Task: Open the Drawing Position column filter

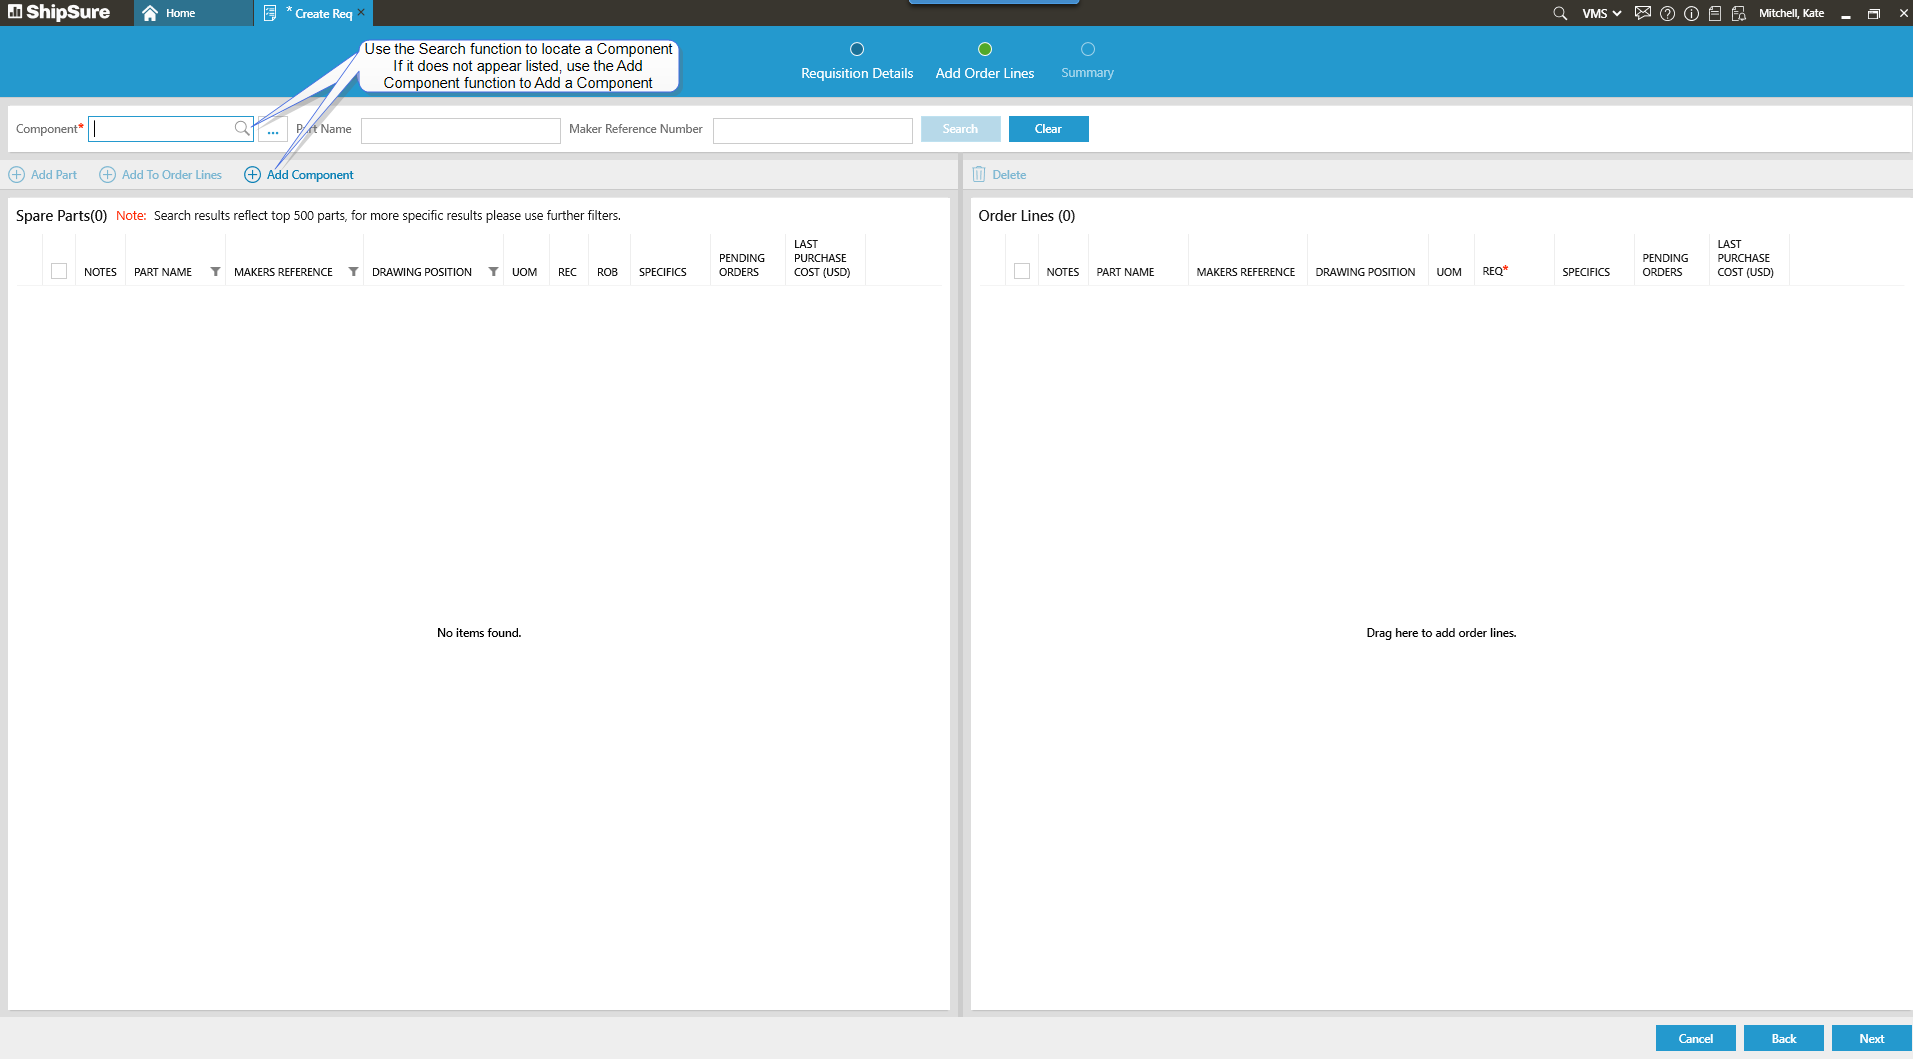Action: pyautogui.click(x=493, y=272)
